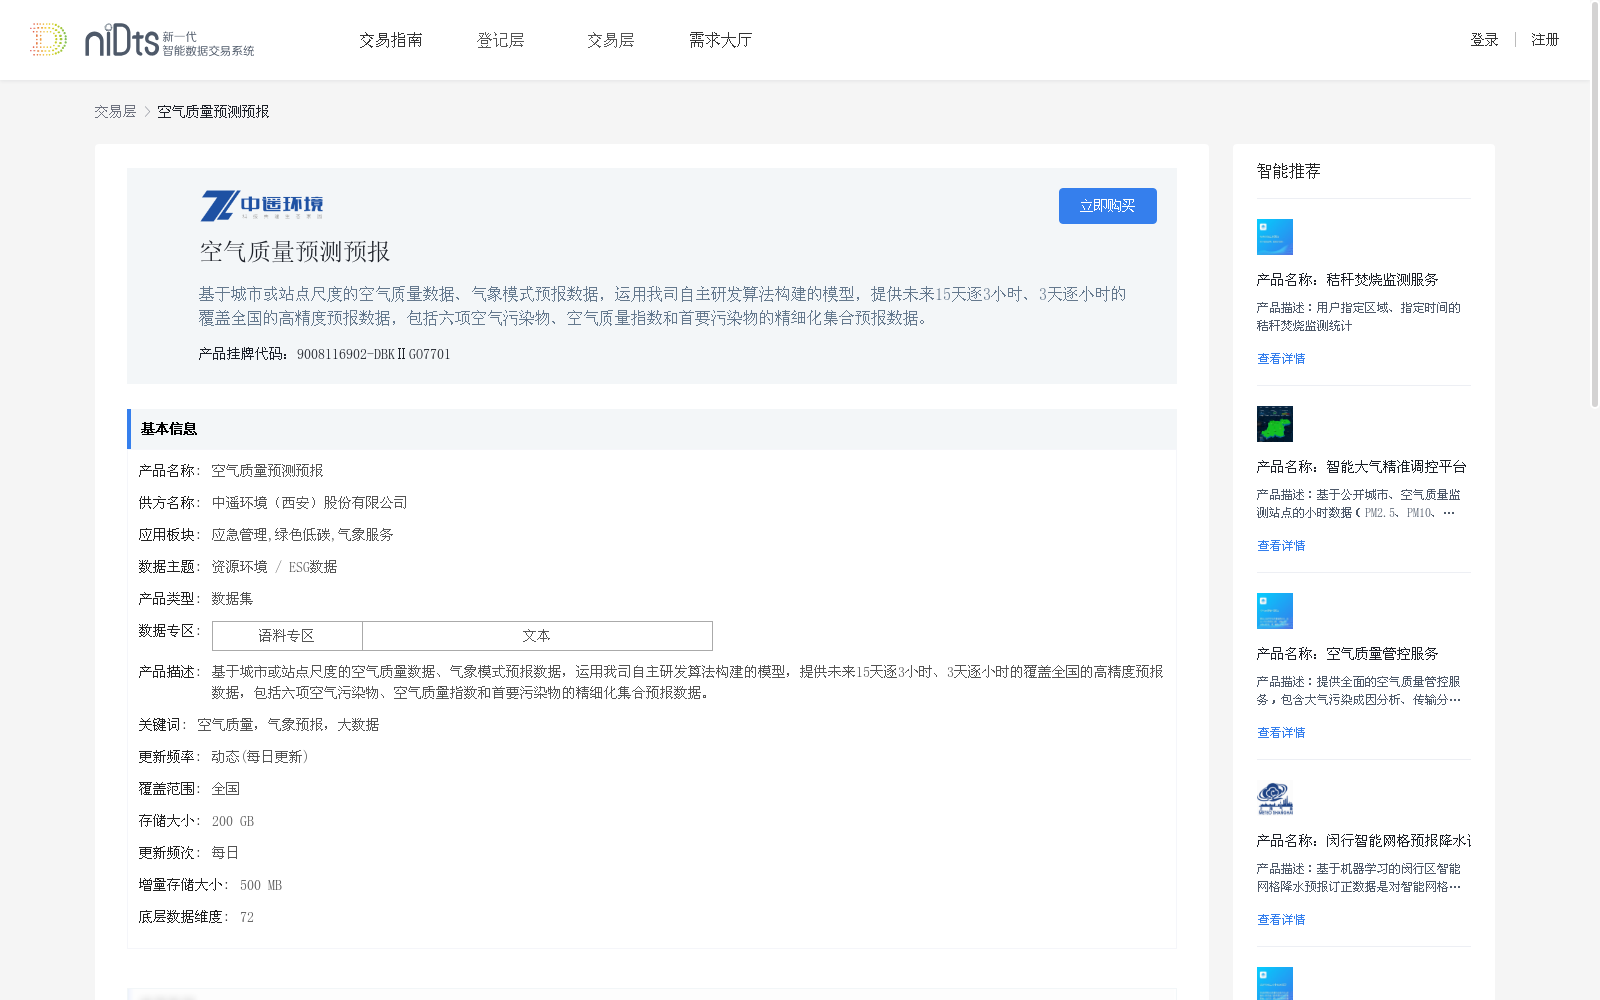The width and height of the screenshot is (1600, 1000).
Task: Click the 应急管理,绿色低碳,气象服务 value
Action: [x=302, y=535]
